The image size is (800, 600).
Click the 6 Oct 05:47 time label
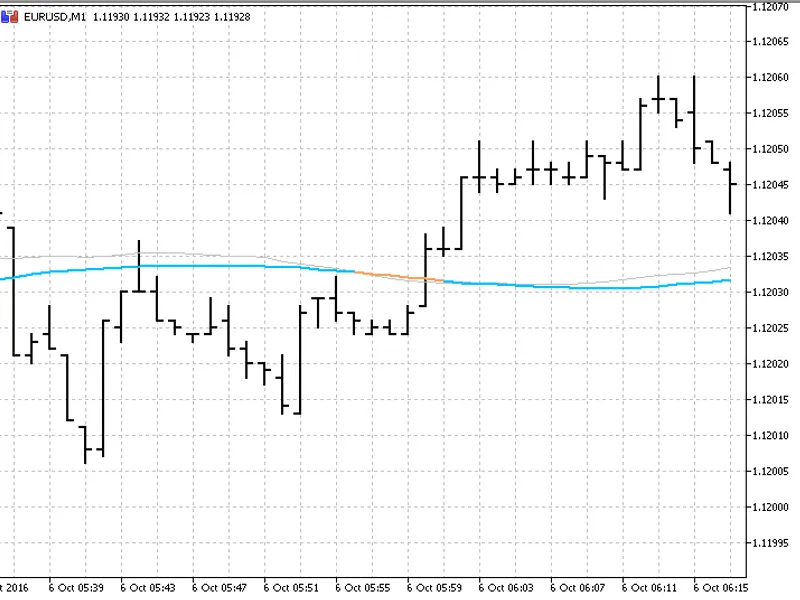point(219,588)
